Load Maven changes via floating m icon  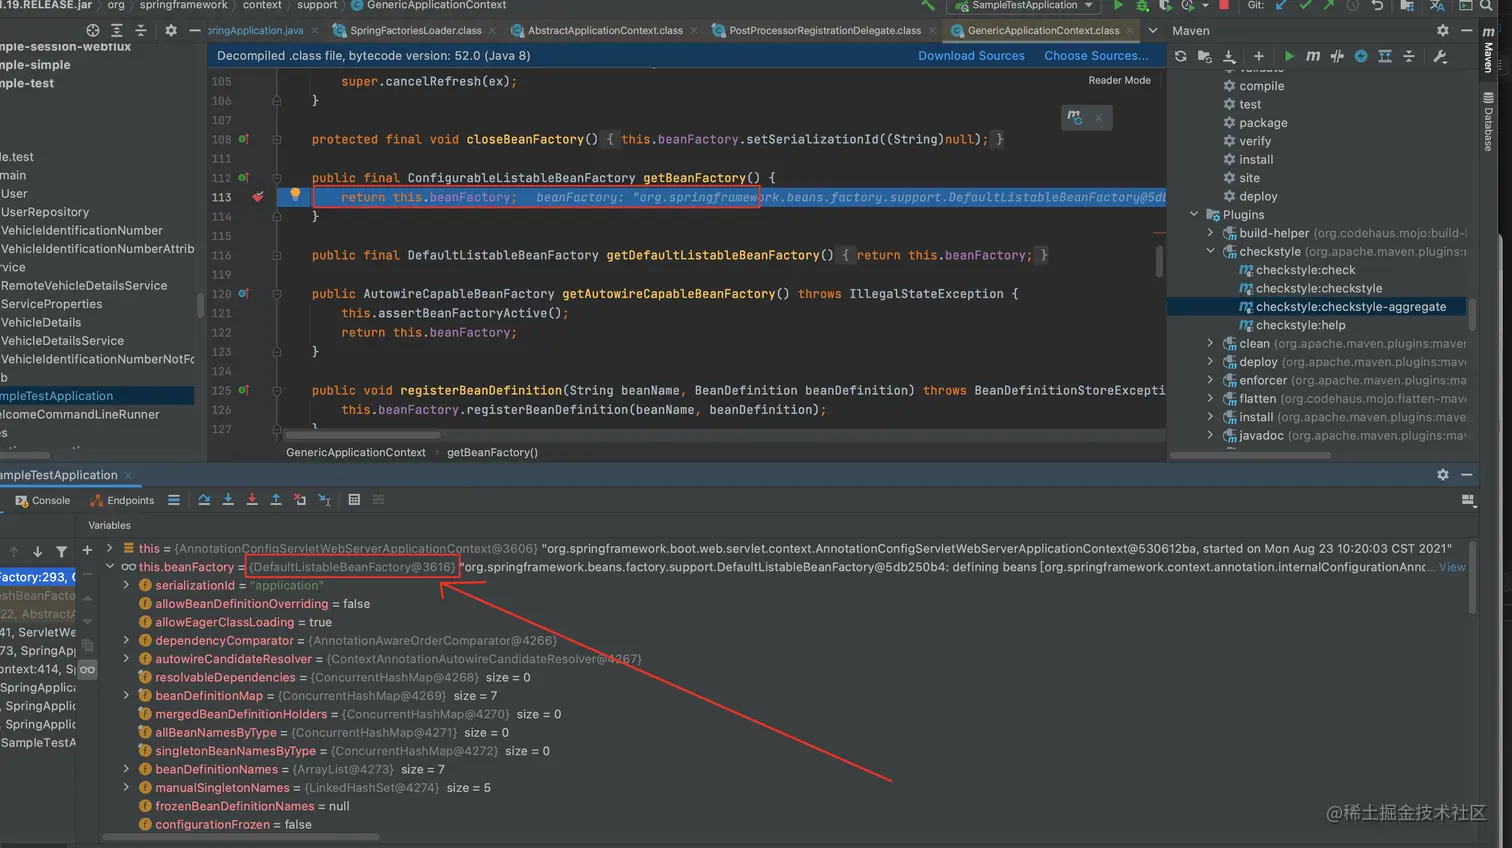(x=1075, y=117)
